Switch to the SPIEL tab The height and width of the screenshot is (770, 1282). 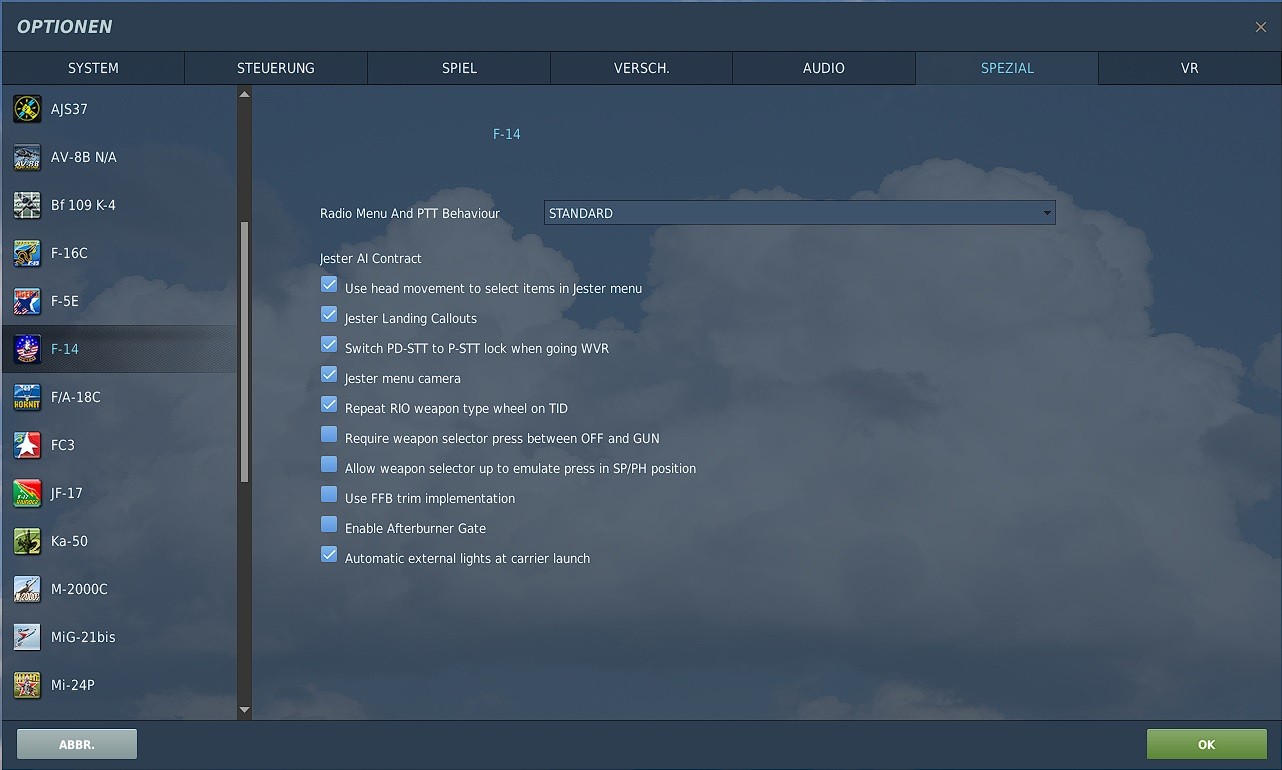click(x=459, y=68)
